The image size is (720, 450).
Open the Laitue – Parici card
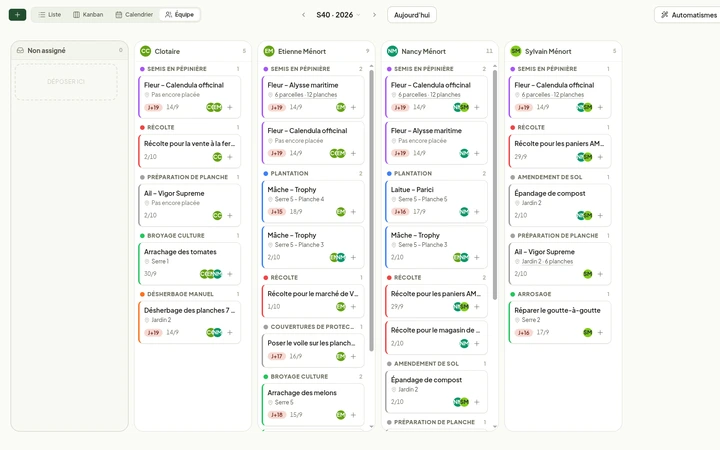point(436,201)
